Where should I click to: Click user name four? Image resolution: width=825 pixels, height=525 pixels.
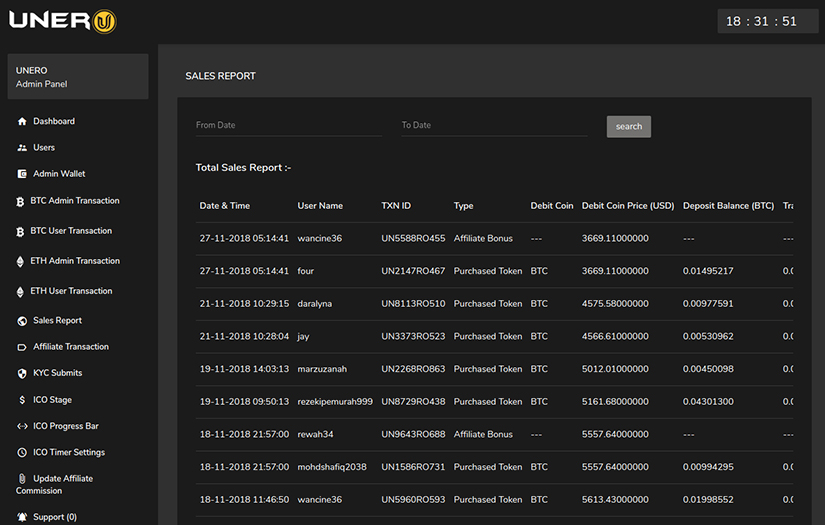coord(305,271)
